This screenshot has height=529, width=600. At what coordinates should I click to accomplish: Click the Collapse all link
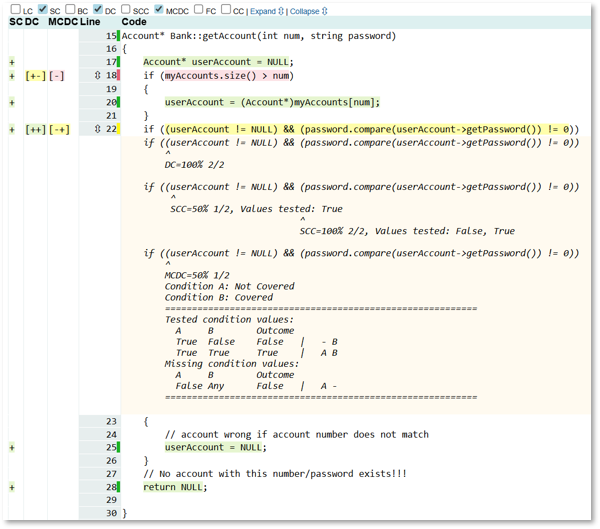(309, 11)
